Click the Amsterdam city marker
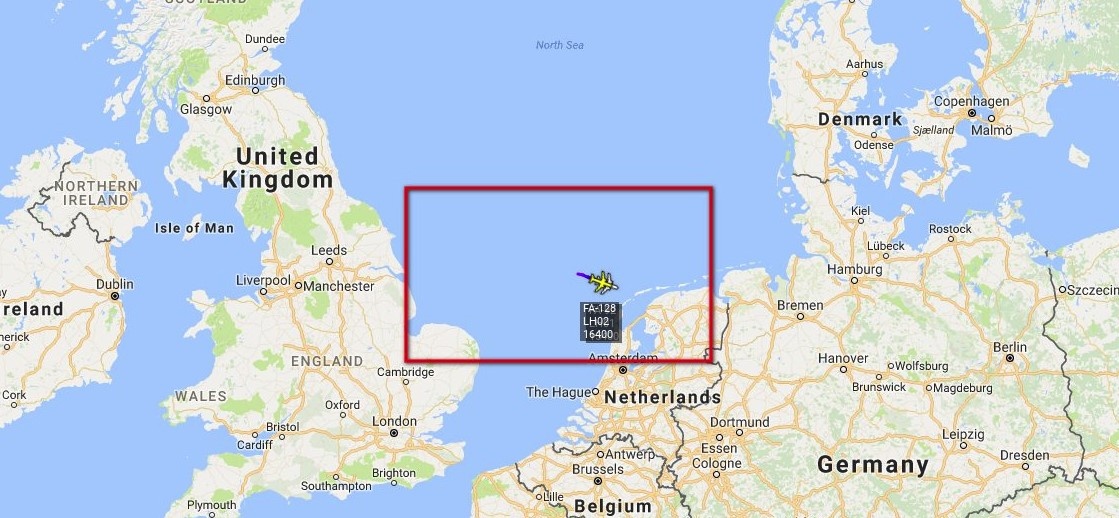 click(623, 370)
